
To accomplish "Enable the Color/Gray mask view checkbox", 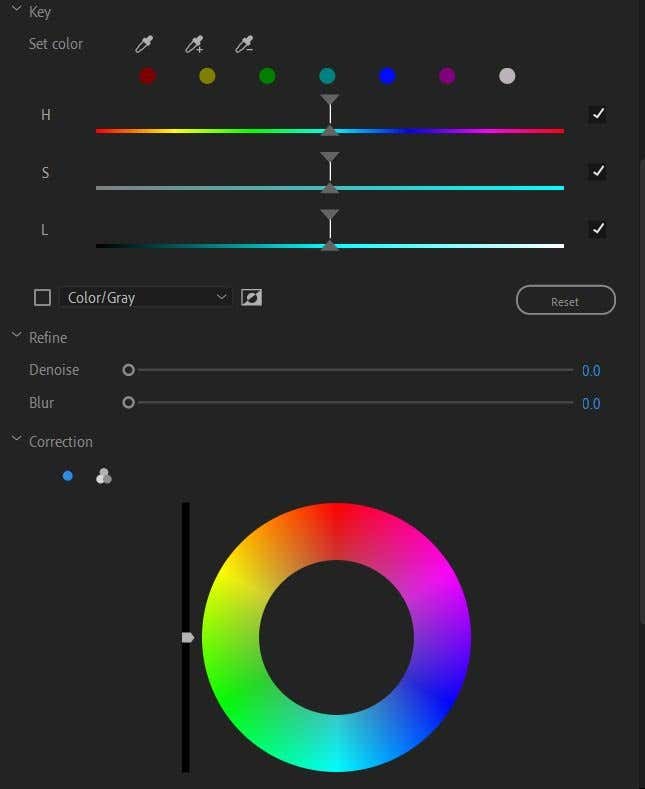I will 42,297.
